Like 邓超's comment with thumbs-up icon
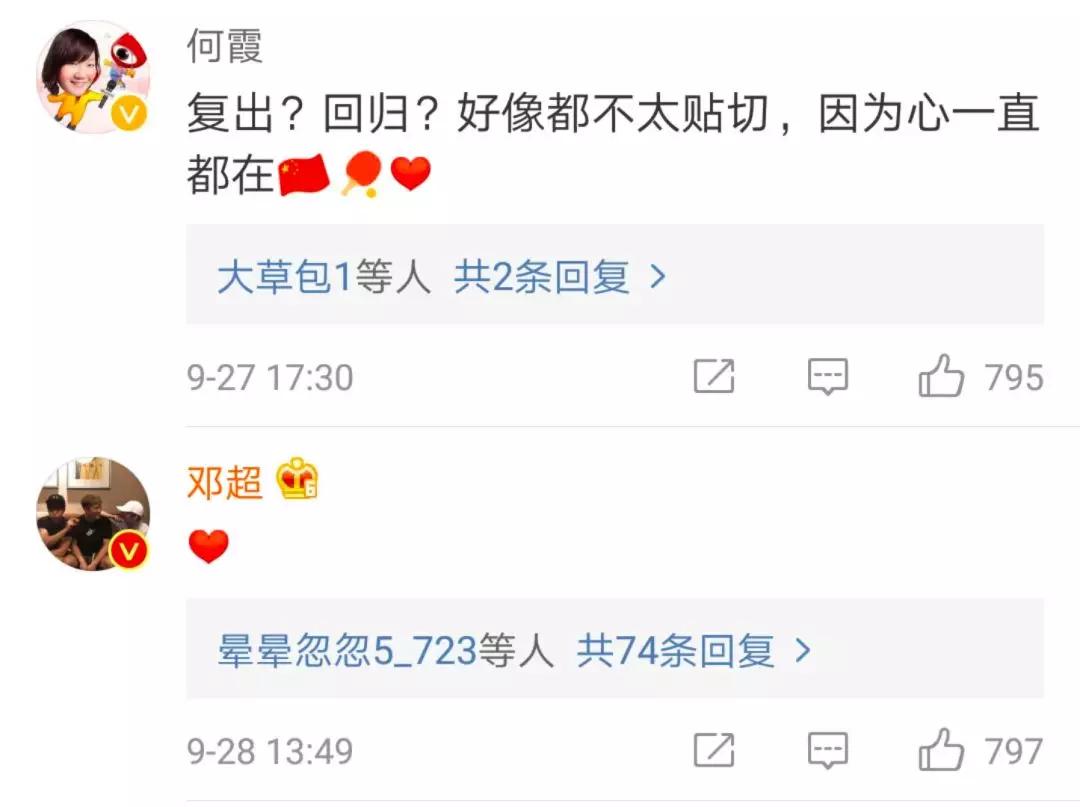Screen dimensions: 1080x807 click(x=941, y=750)
